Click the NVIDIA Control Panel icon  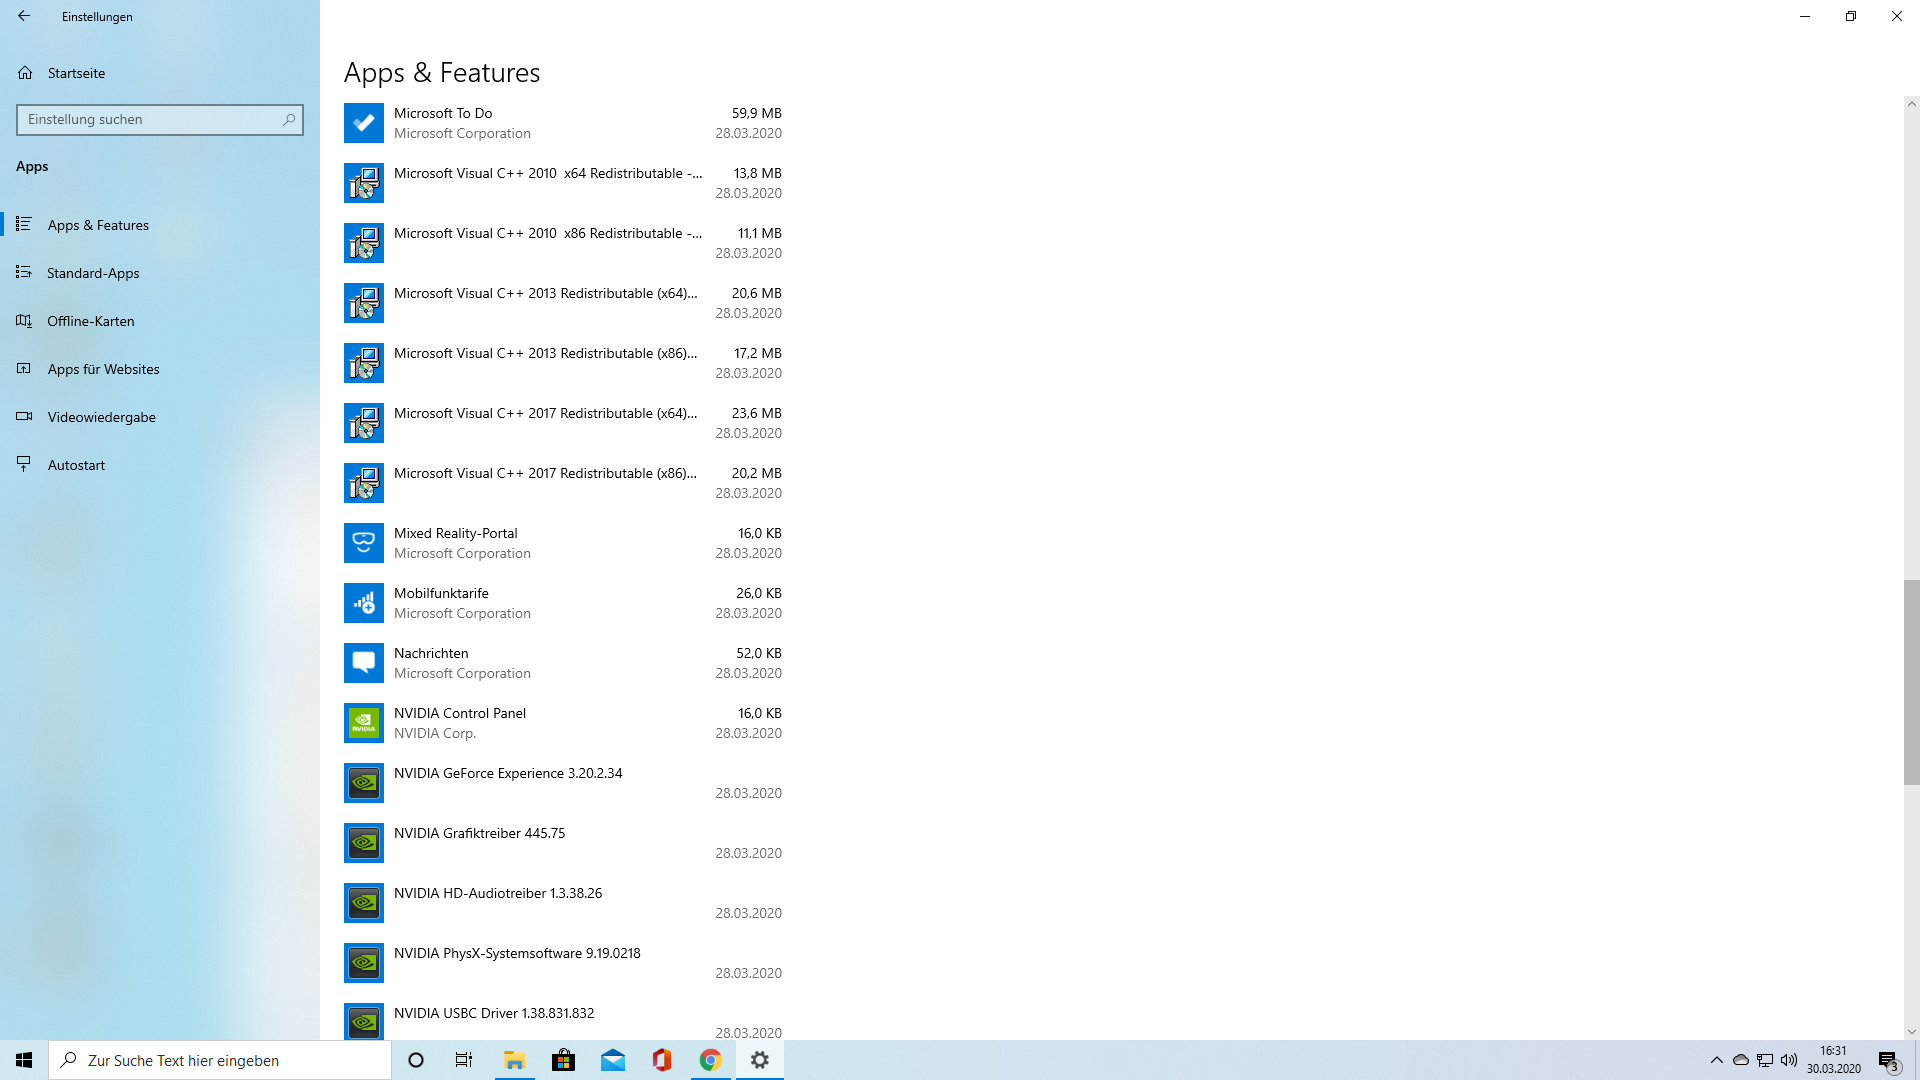[x=363, y=723]
